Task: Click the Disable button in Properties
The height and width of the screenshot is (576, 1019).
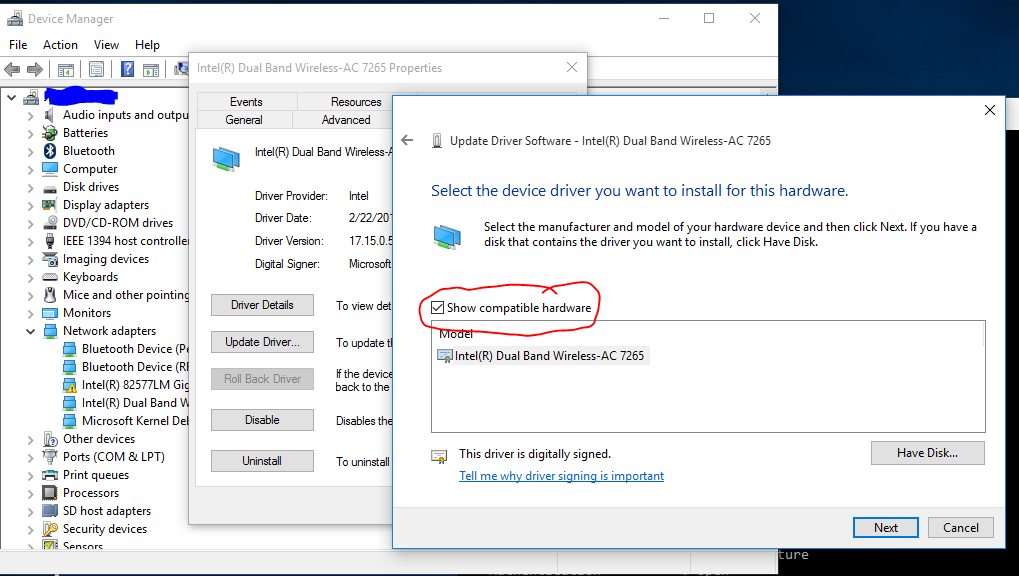Action: coord(263,420)
